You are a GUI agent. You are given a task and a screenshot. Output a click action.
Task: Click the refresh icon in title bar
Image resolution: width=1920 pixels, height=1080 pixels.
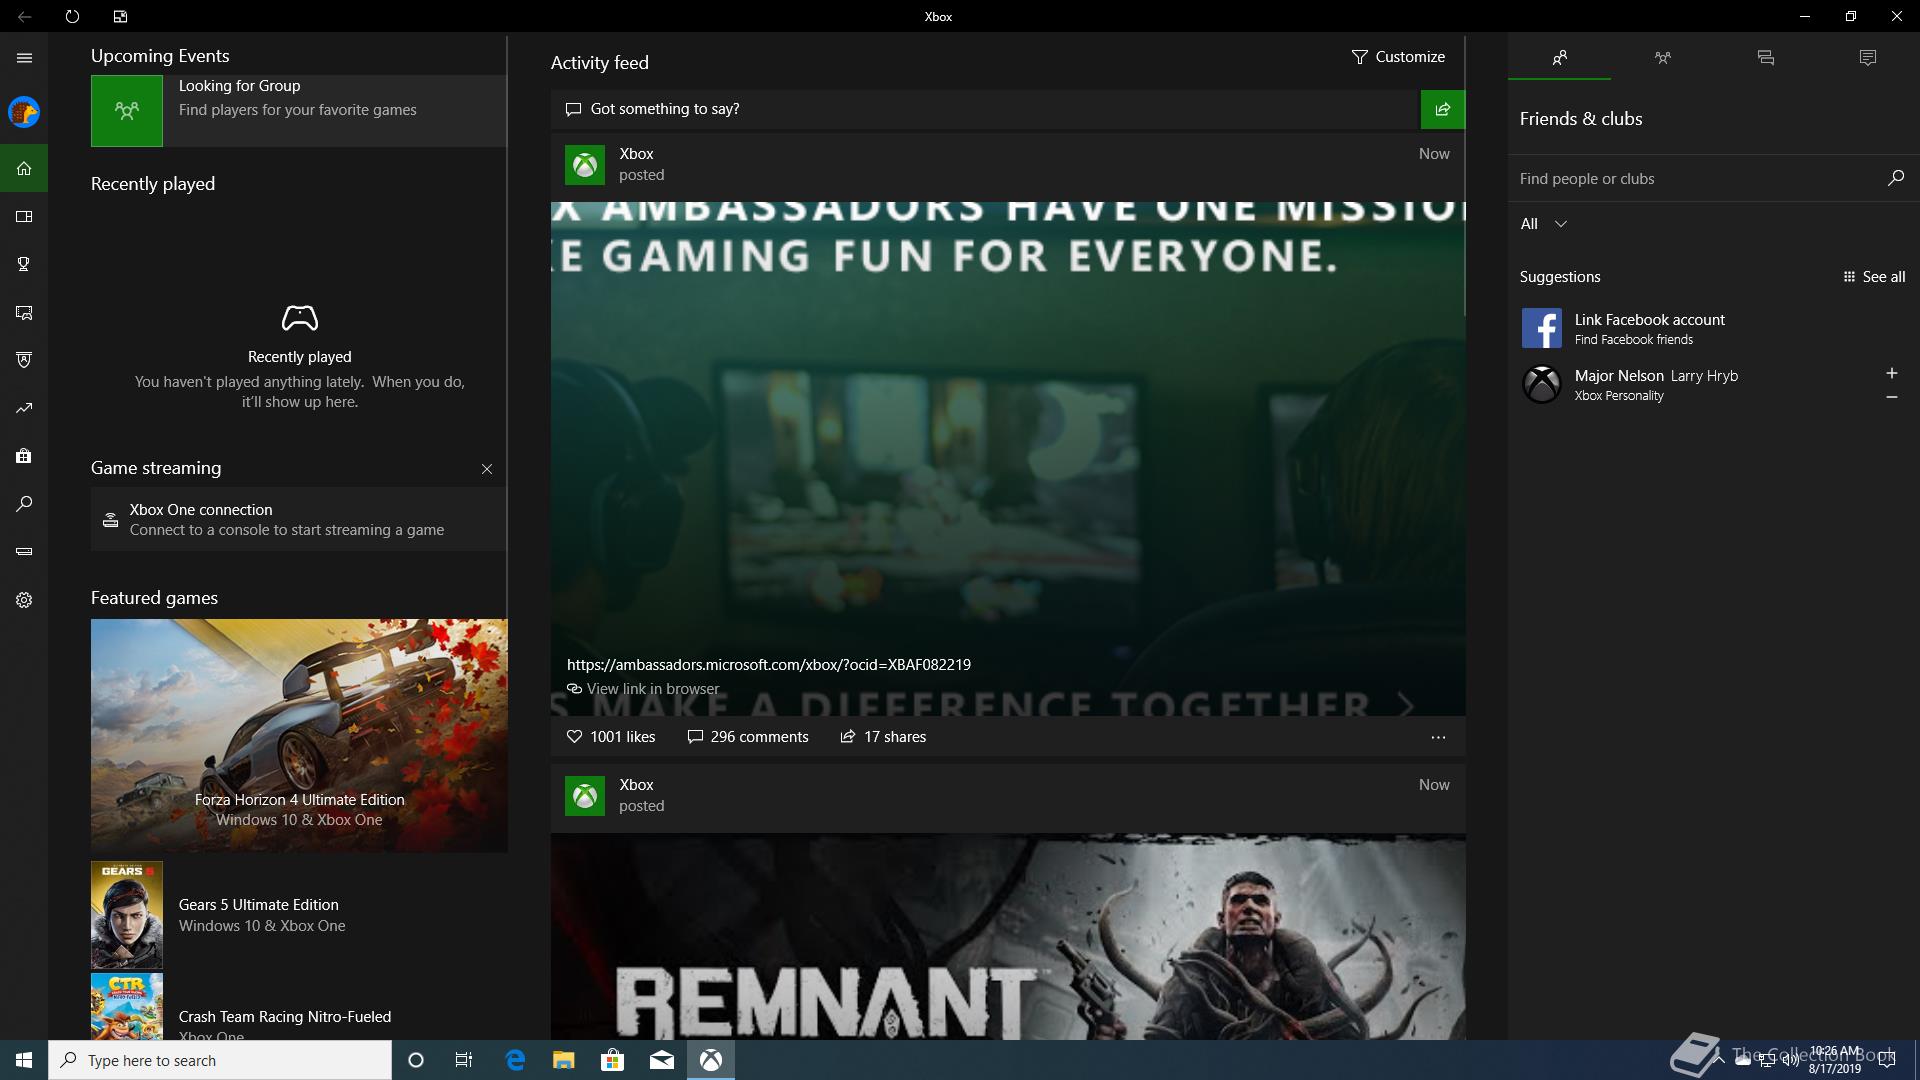point(72,16)
